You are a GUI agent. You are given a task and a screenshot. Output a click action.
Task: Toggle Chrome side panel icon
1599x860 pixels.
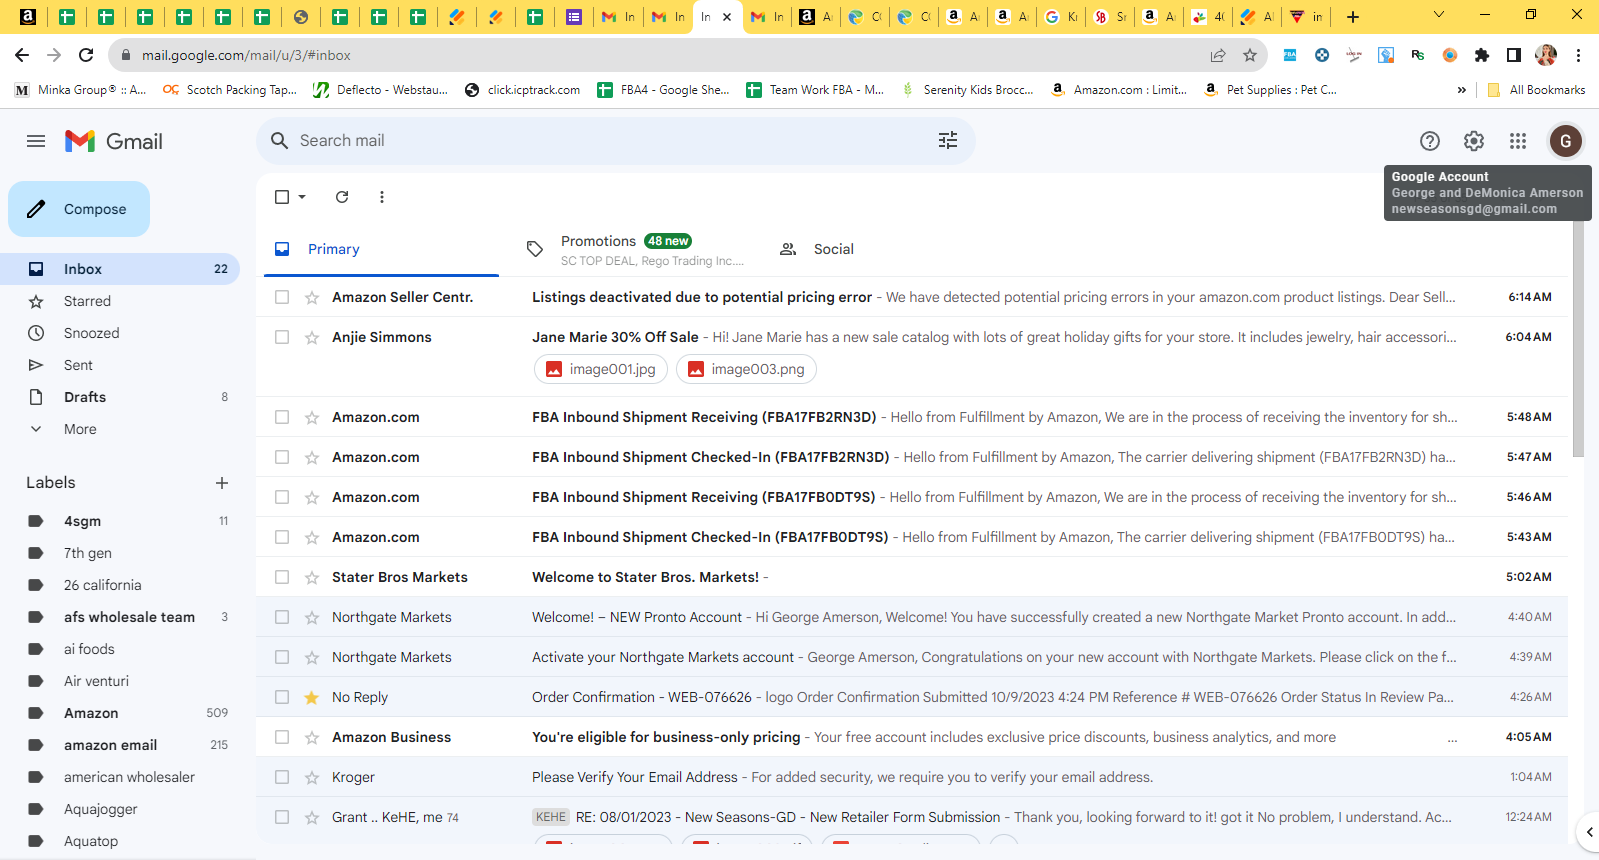[1514, 55]
